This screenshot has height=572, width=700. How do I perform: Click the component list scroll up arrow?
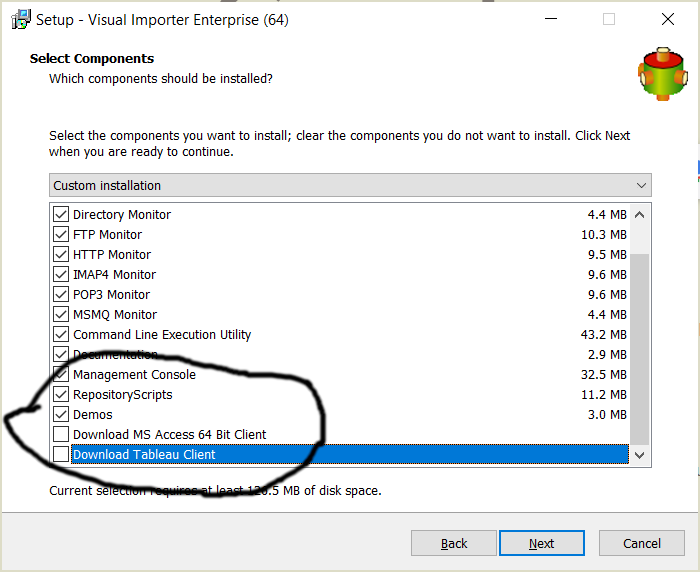[639, 215]
